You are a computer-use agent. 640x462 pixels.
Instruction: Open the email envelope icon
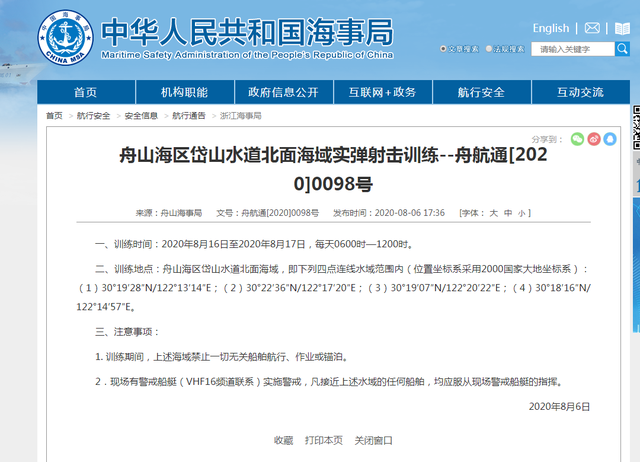(592, 28)
